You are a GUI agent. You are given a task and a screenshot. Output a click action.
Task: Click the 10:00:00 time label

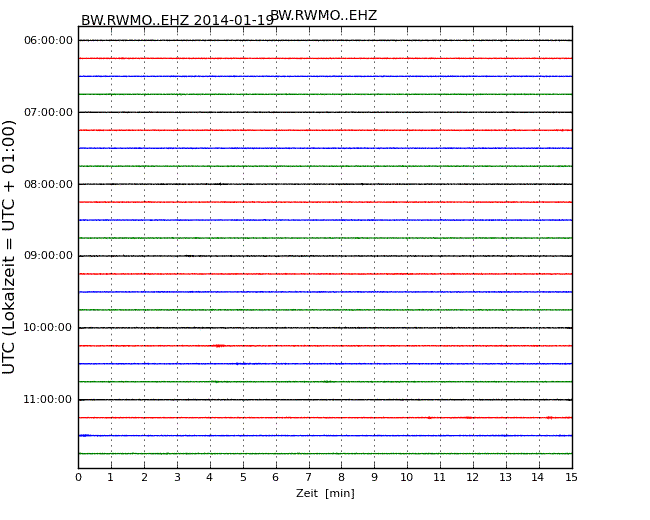point(48,328)
